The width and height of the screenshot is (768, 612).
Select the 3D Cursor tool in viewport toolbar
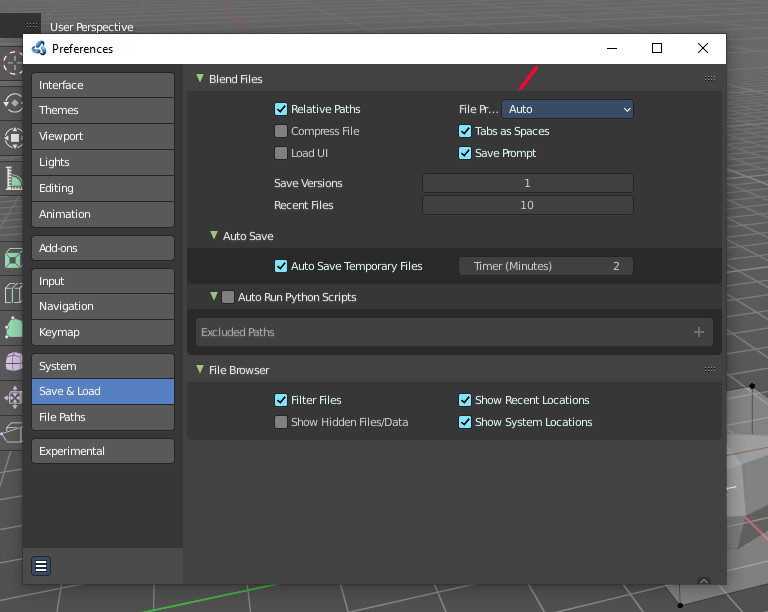12,64
